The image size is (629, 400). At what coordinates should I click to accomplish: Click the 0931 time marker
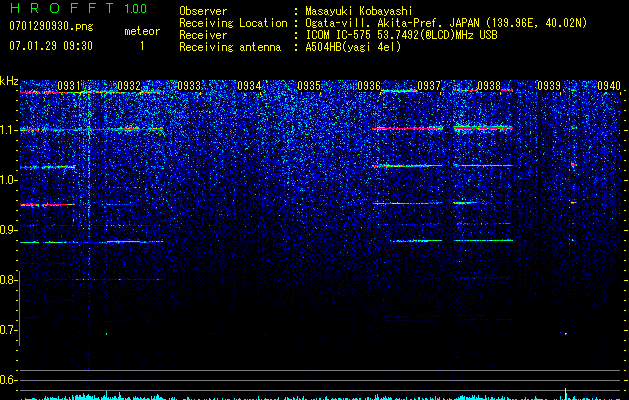tap(69, 86)
